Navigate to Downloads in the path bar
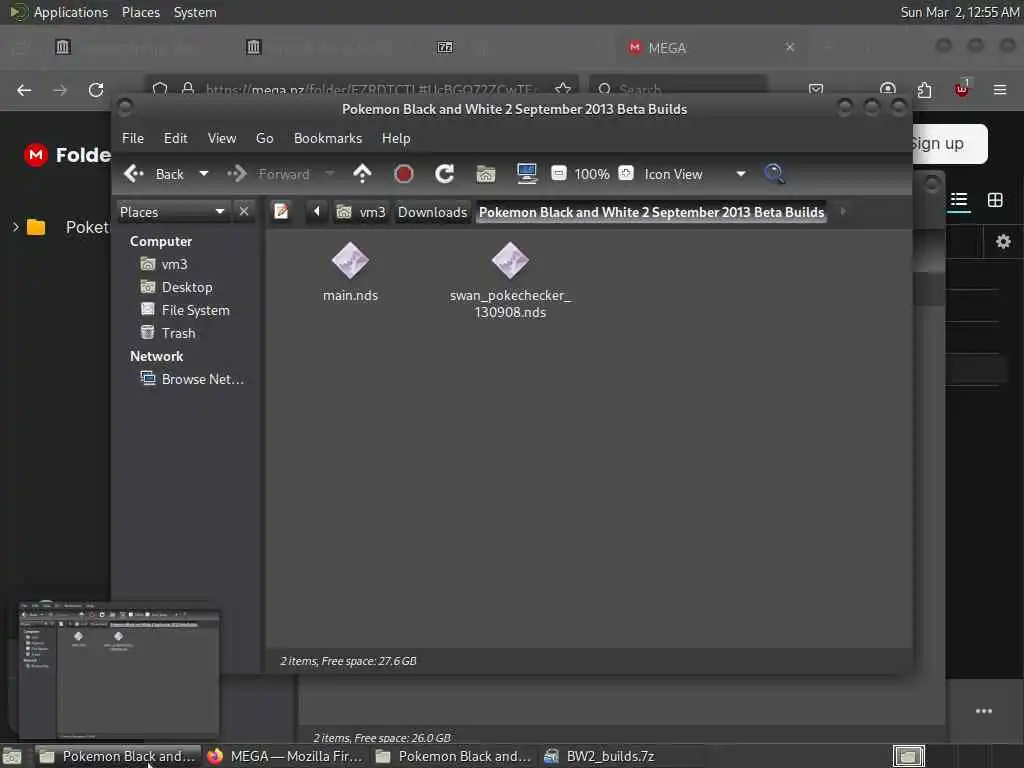The height and width of the screenshot is (768, 1024). [x=432, y=212]
